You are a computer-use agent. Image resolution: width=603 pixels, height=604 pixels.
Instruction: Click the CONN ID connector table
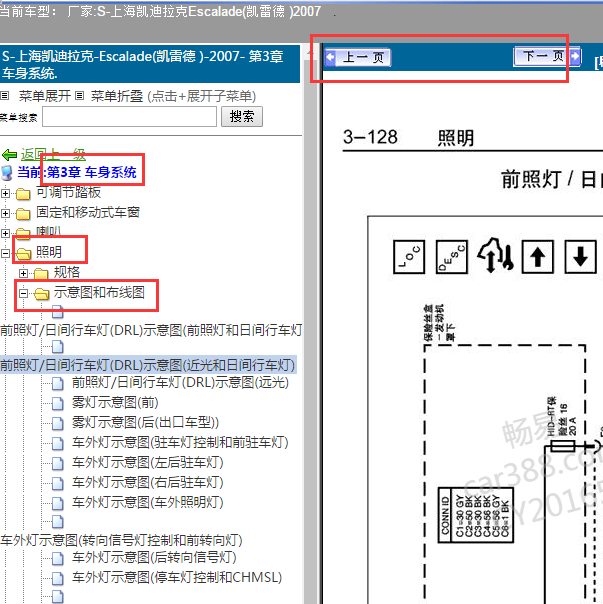476,515
